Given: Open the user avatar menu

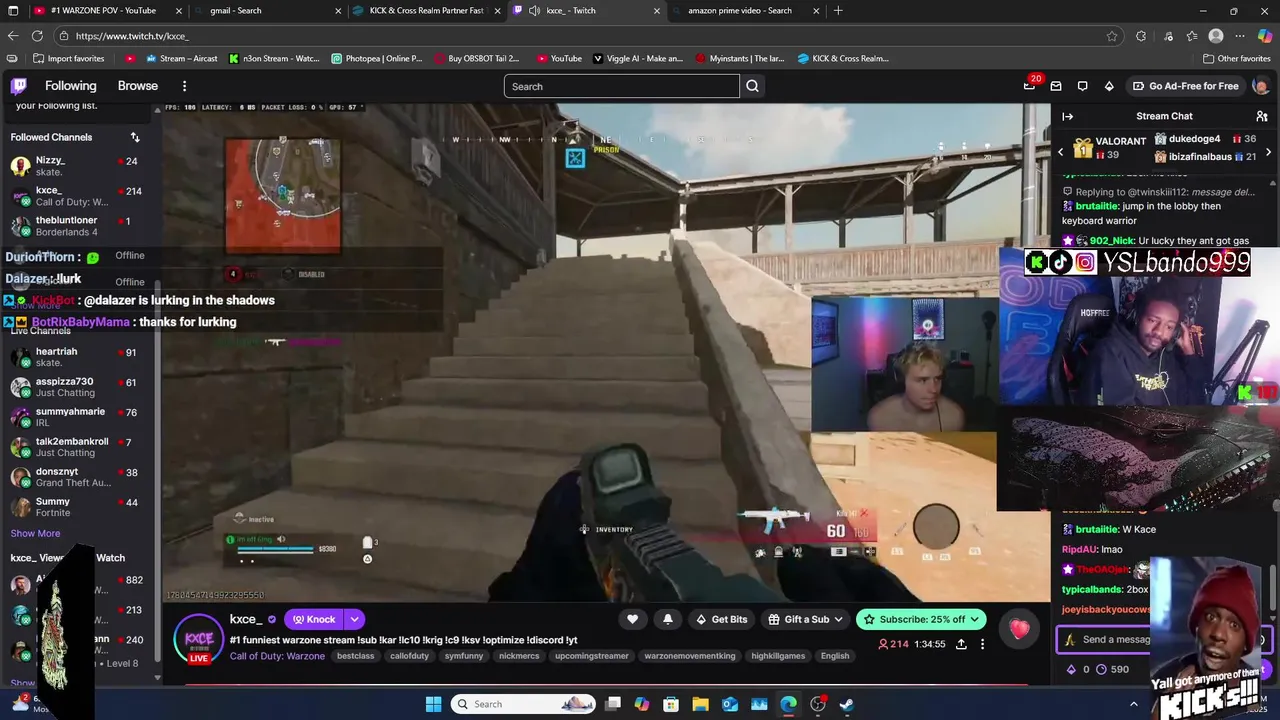Looking at the screenshot, I should (1260, 86).
